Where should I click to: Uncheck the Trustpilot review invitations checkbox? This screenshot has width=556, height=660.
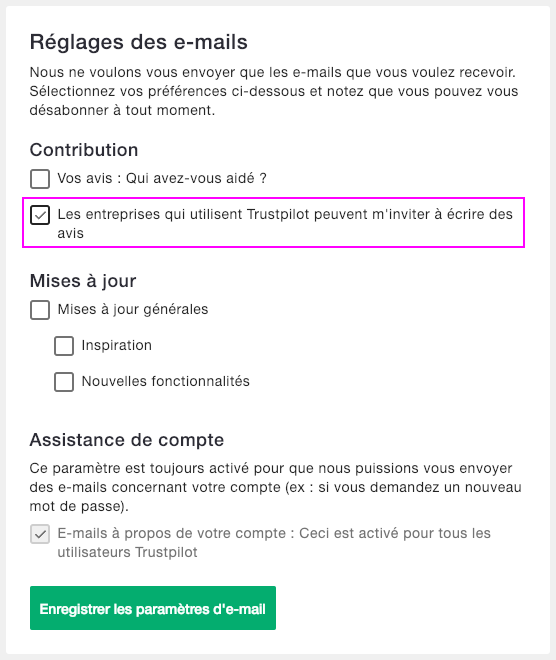point(40,215)
